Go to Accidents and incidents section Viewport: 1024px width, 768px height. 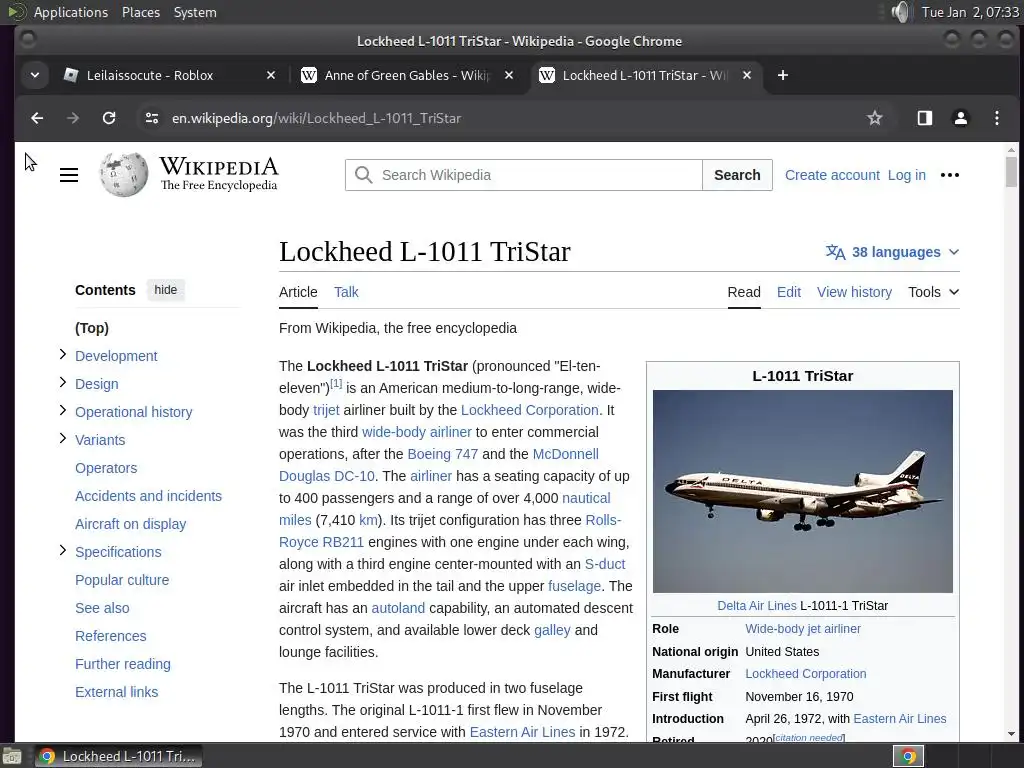pos(148,496)
